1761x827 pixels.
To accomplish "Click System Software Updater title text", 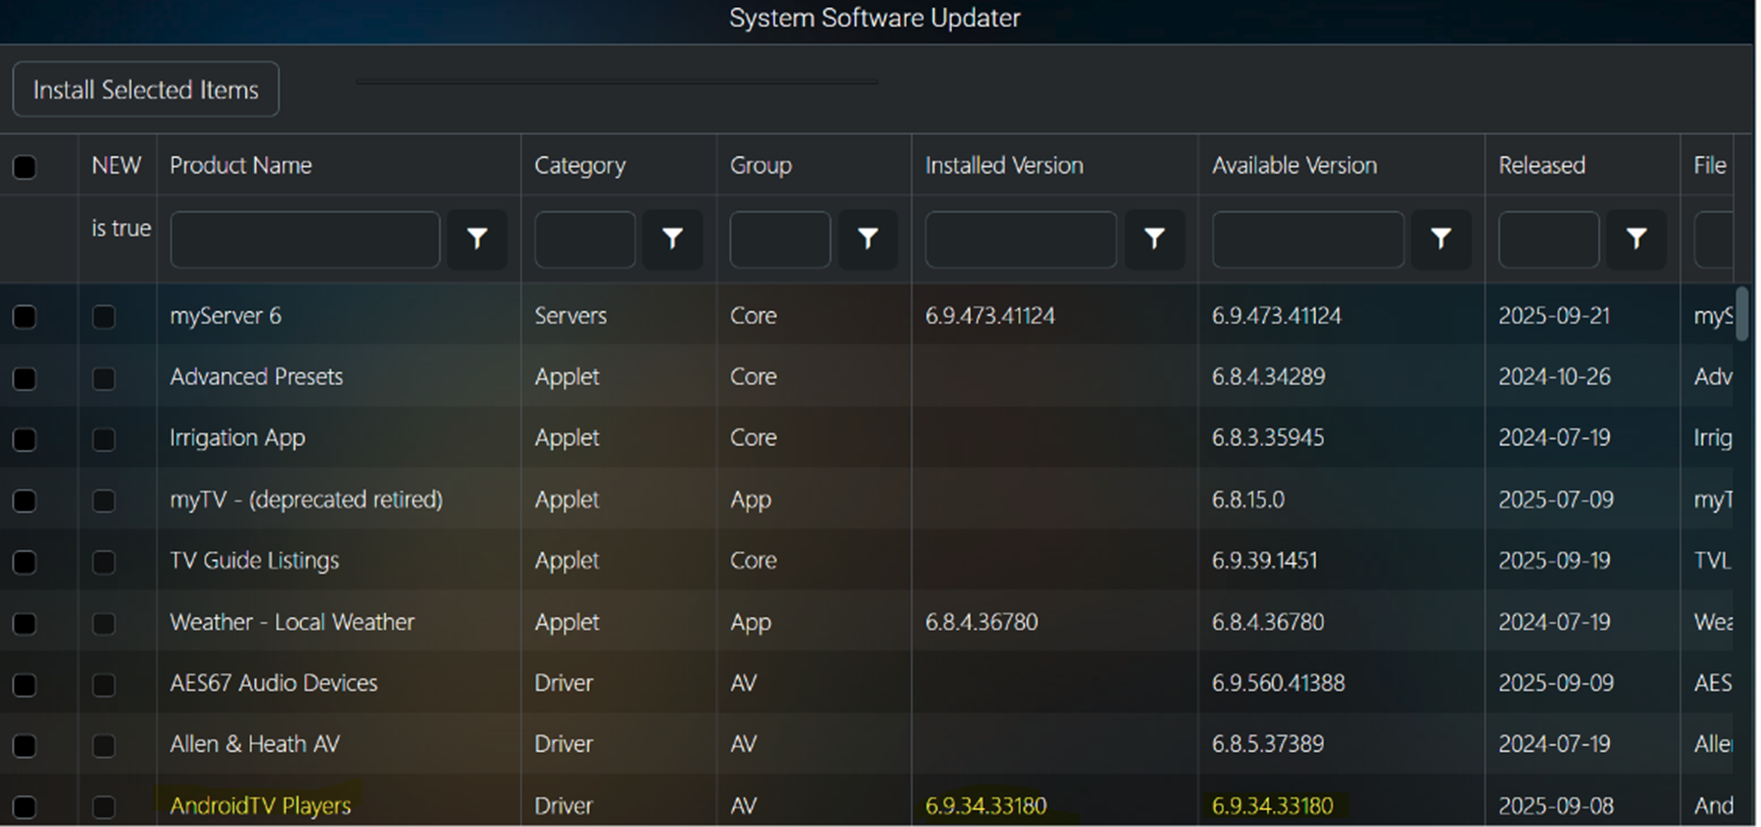I will click(x=875, y=18).
